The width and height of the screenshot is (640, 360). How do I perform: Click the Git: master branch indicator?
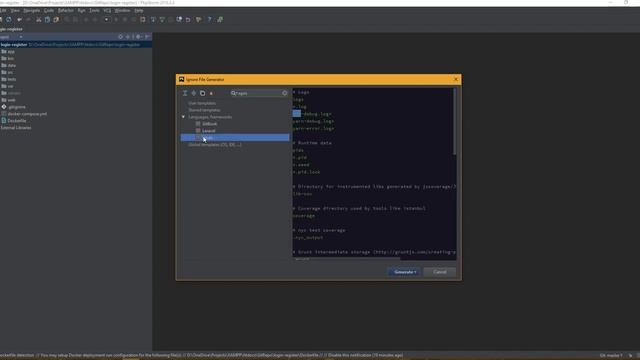611,356
